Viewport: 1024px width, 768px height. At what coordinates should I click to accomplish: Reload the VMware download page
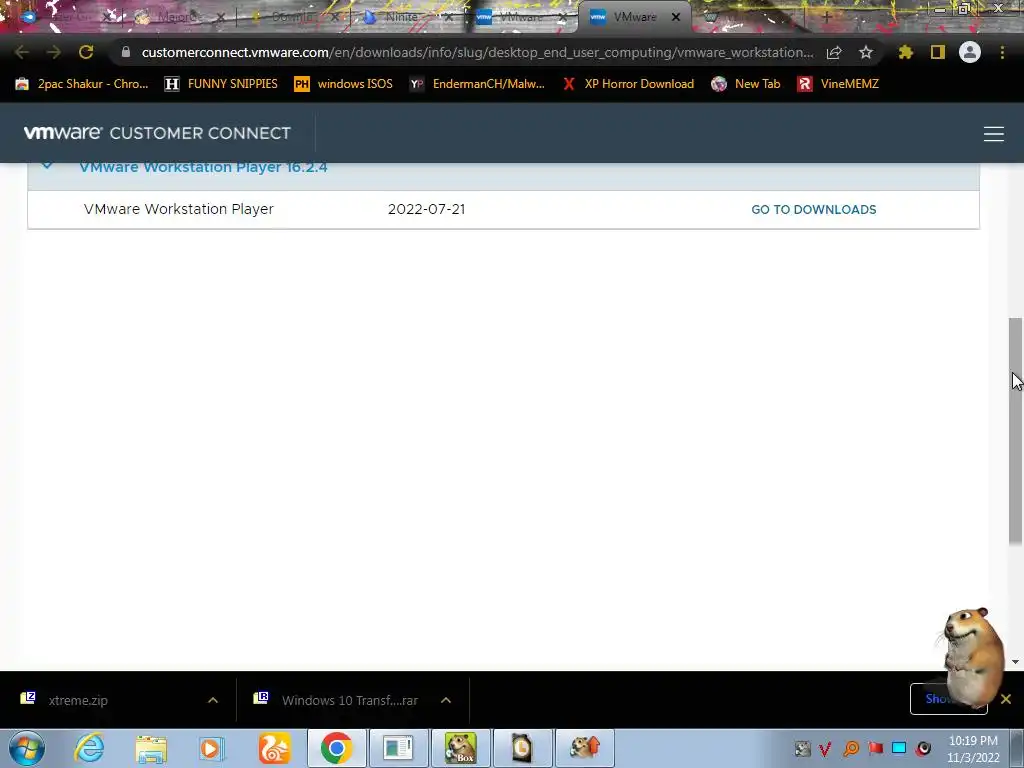[86, 52]
